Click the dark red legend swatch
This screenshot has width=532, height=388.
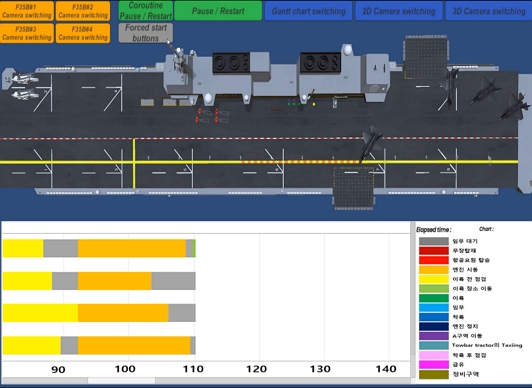(x=434, y=251)
